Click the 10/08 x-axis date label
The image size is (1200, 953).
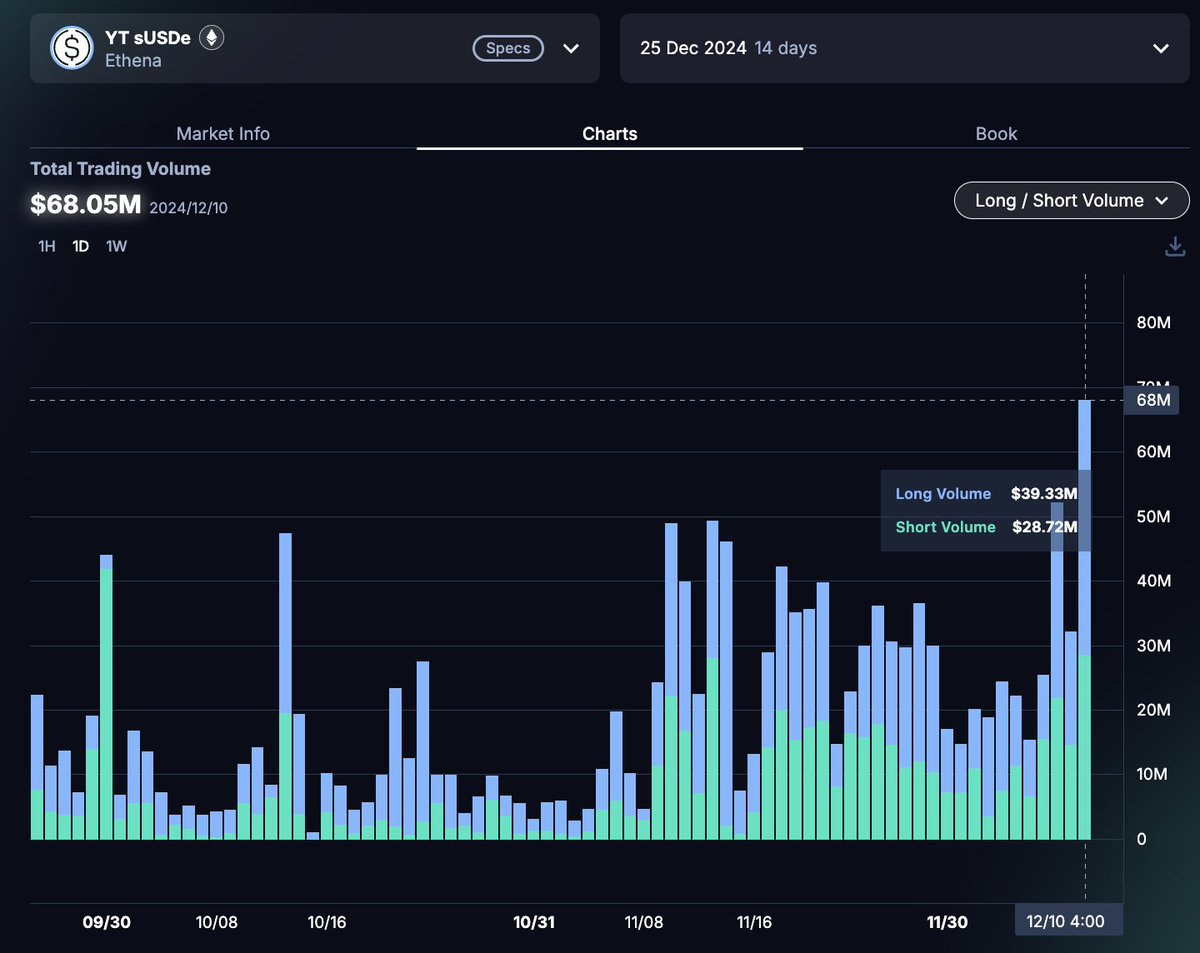[217, 922]
